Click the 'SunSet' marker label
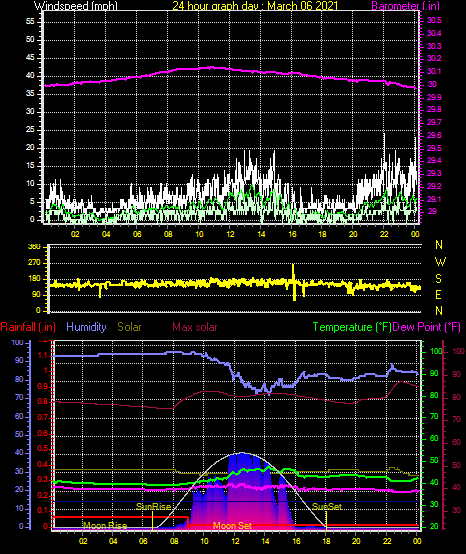The width and height of the screenshot is (466, 554). pos(327,507)
